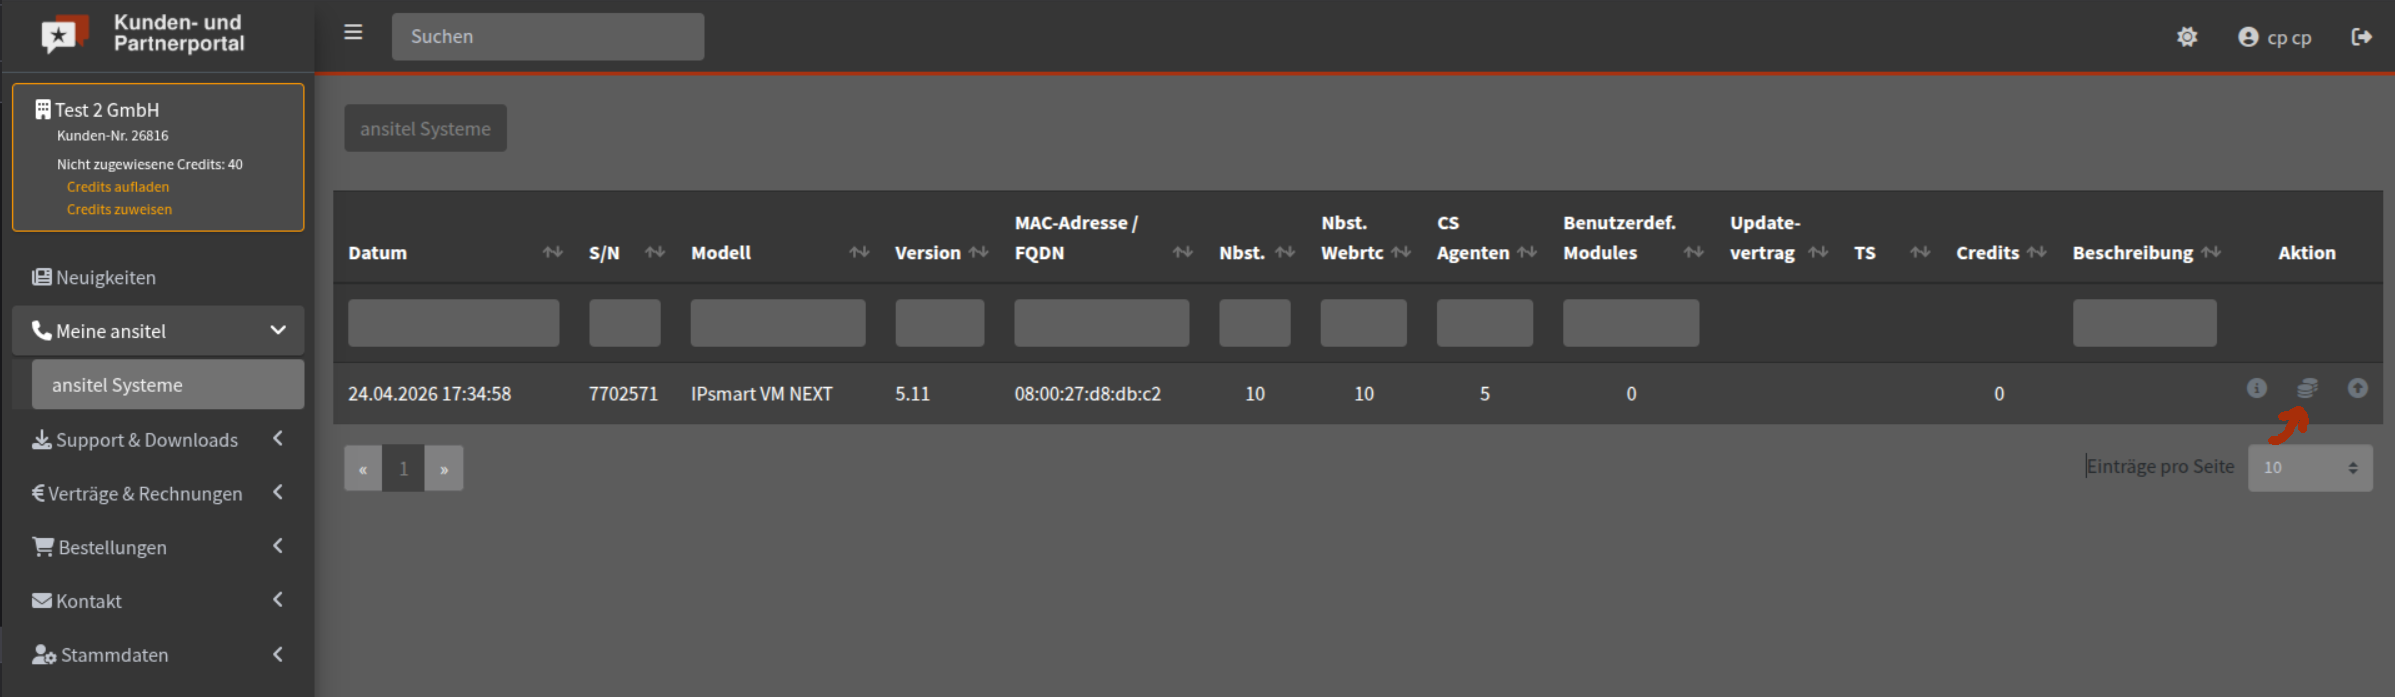Open the Einträge pro Seite dropdown

(x=2310, y=468)
